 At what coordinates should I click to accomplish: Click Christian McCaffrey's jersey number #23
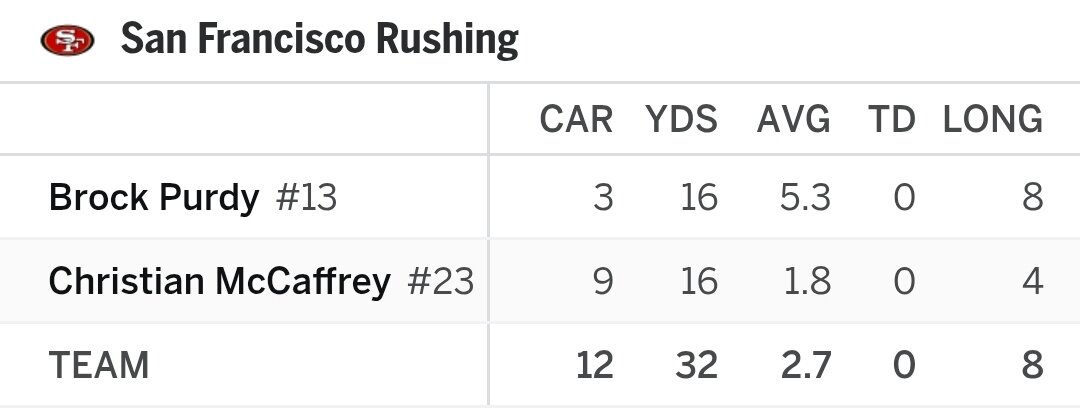pos(441,282)
